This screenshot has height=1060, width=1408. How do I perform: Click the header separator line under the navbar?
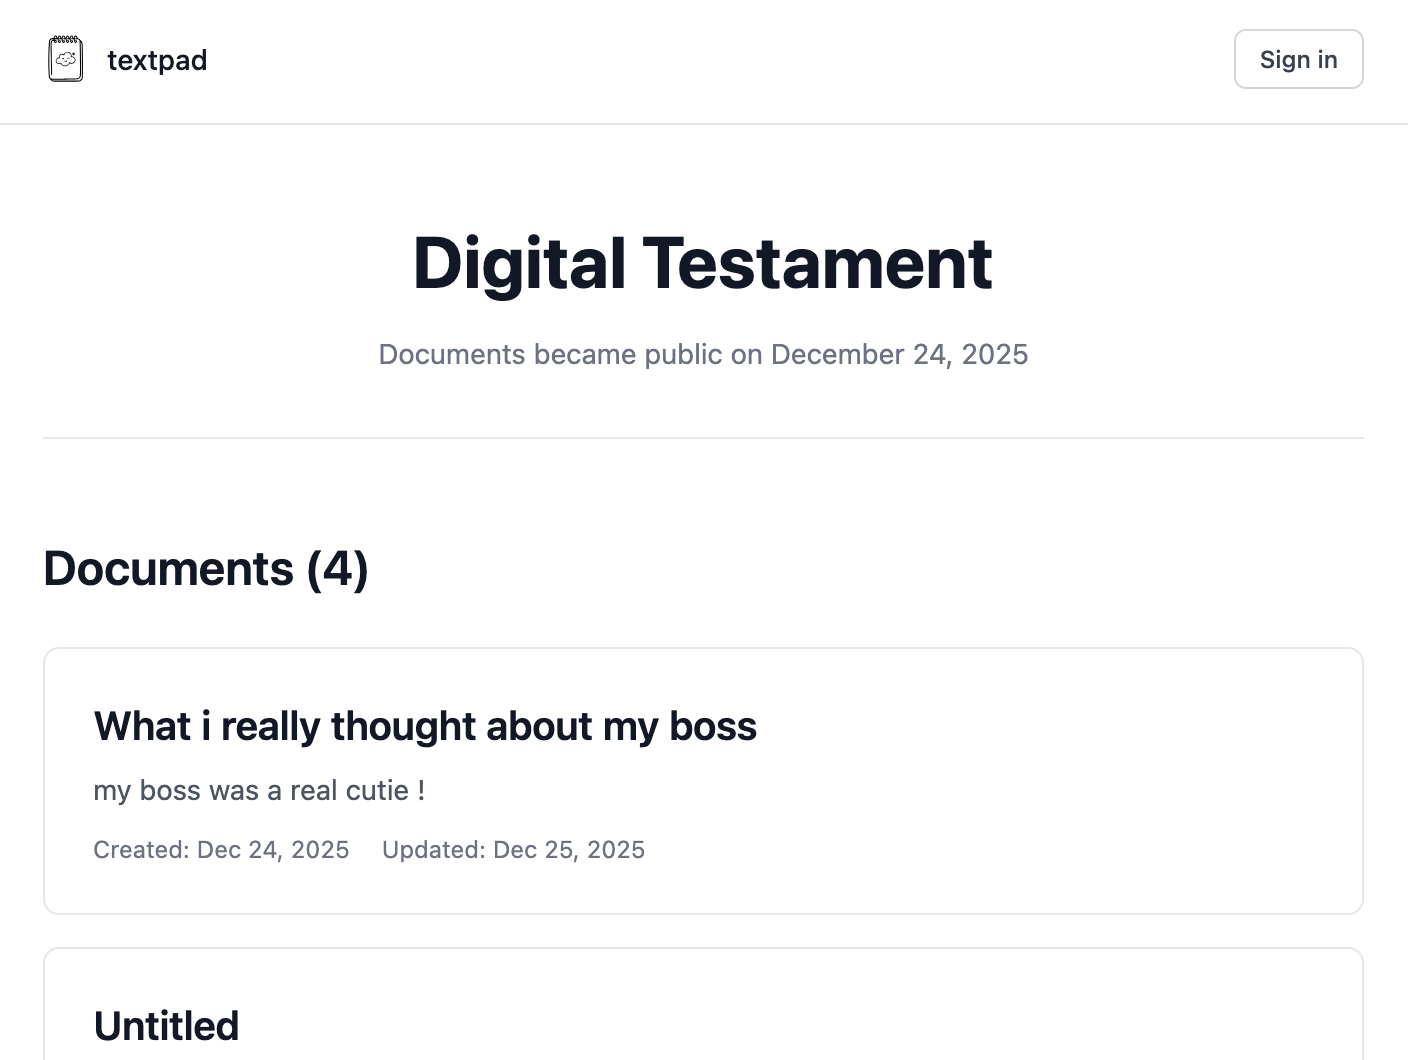click(x=703, y=124)
